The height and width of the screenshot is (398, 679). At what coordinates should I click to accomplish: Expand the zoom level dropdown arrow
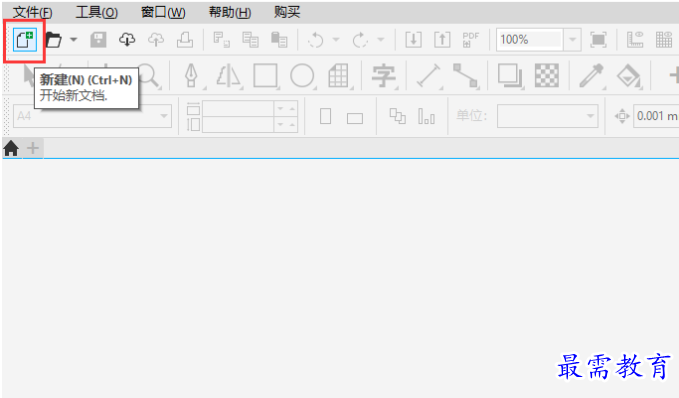572,40
